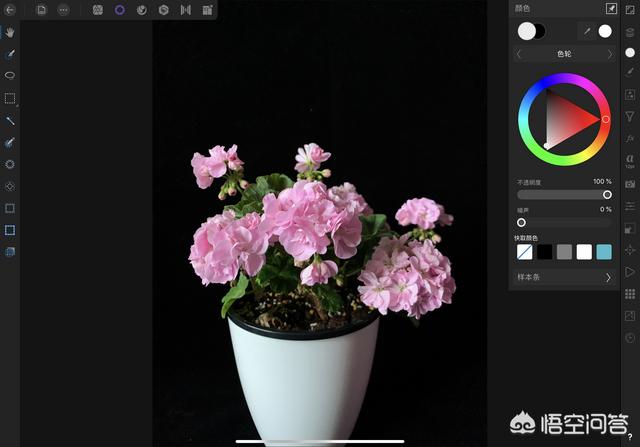Tap the back arrow to exit document
The width and height of the screenshot is (640, 447).
click(x=11, y=10)
